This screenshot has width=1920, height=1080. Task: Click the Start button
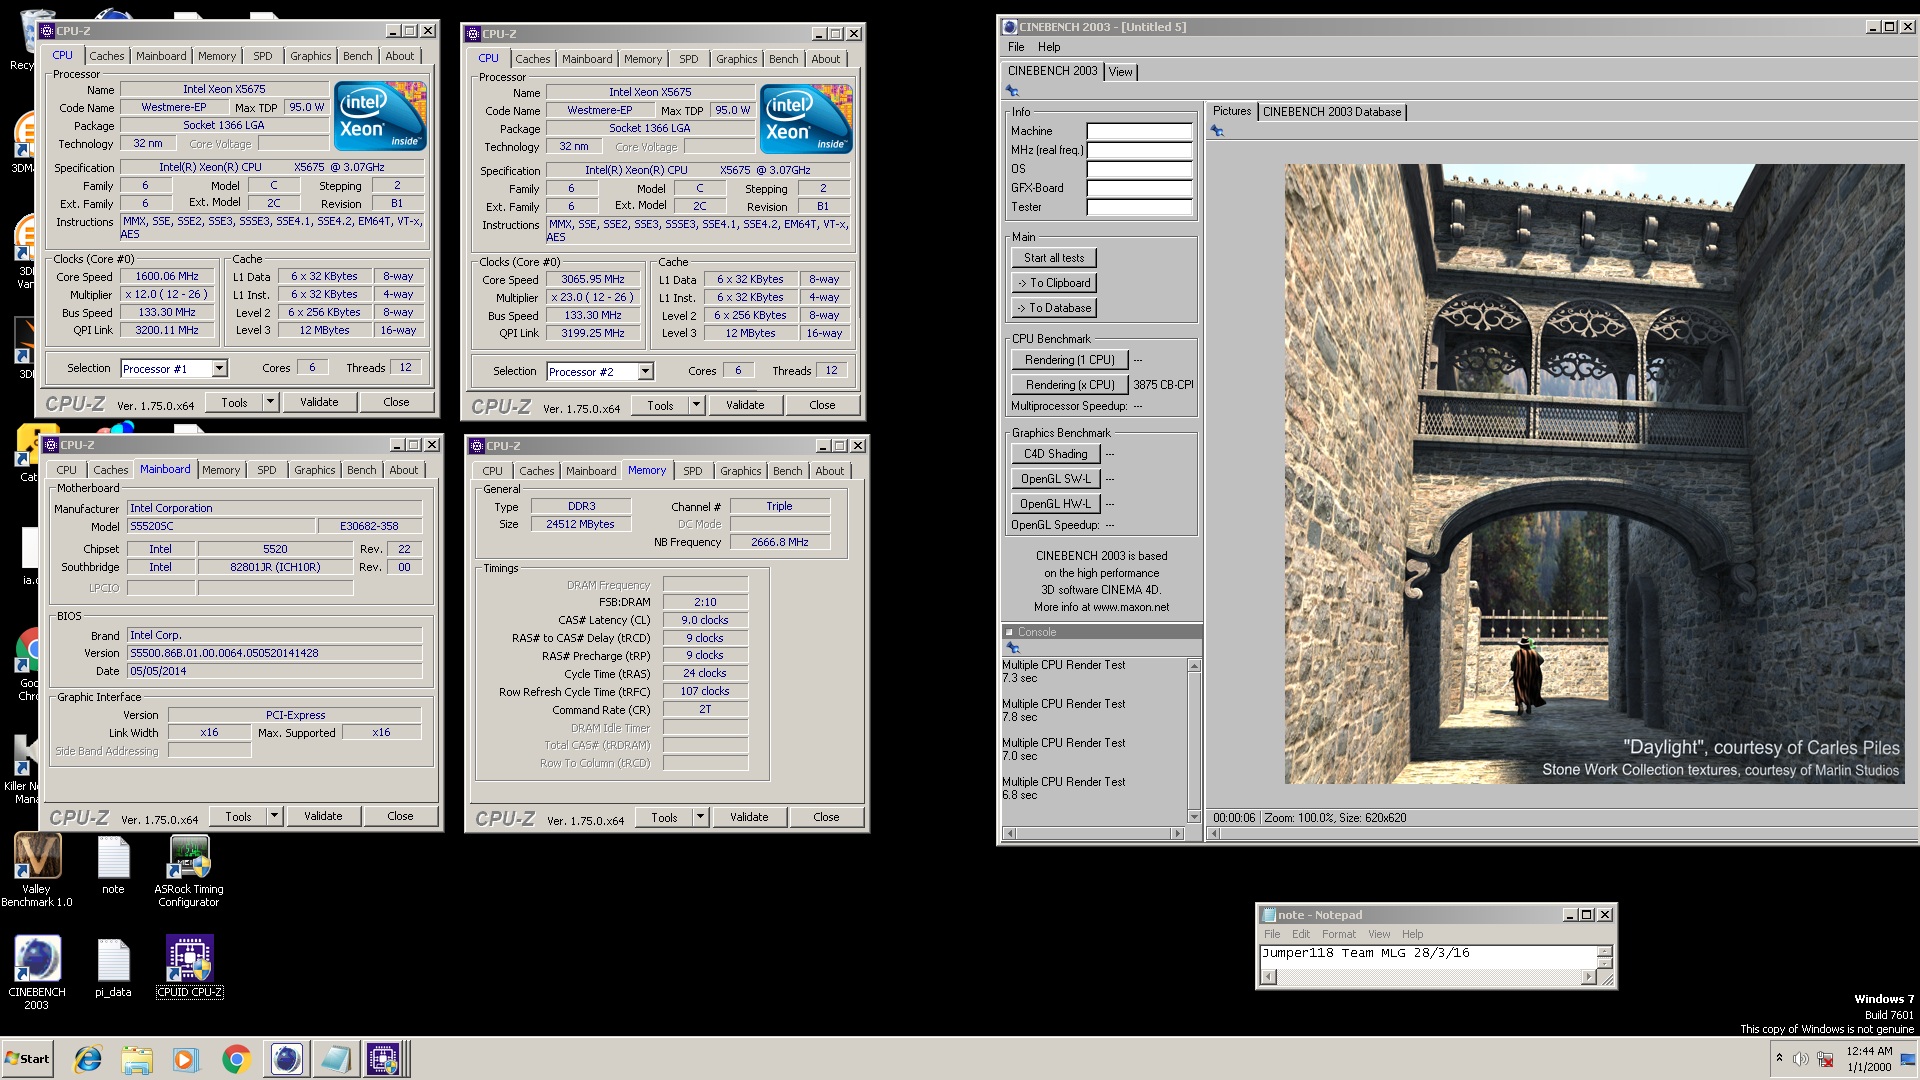pyautogui.click(x=27, y=1059)
